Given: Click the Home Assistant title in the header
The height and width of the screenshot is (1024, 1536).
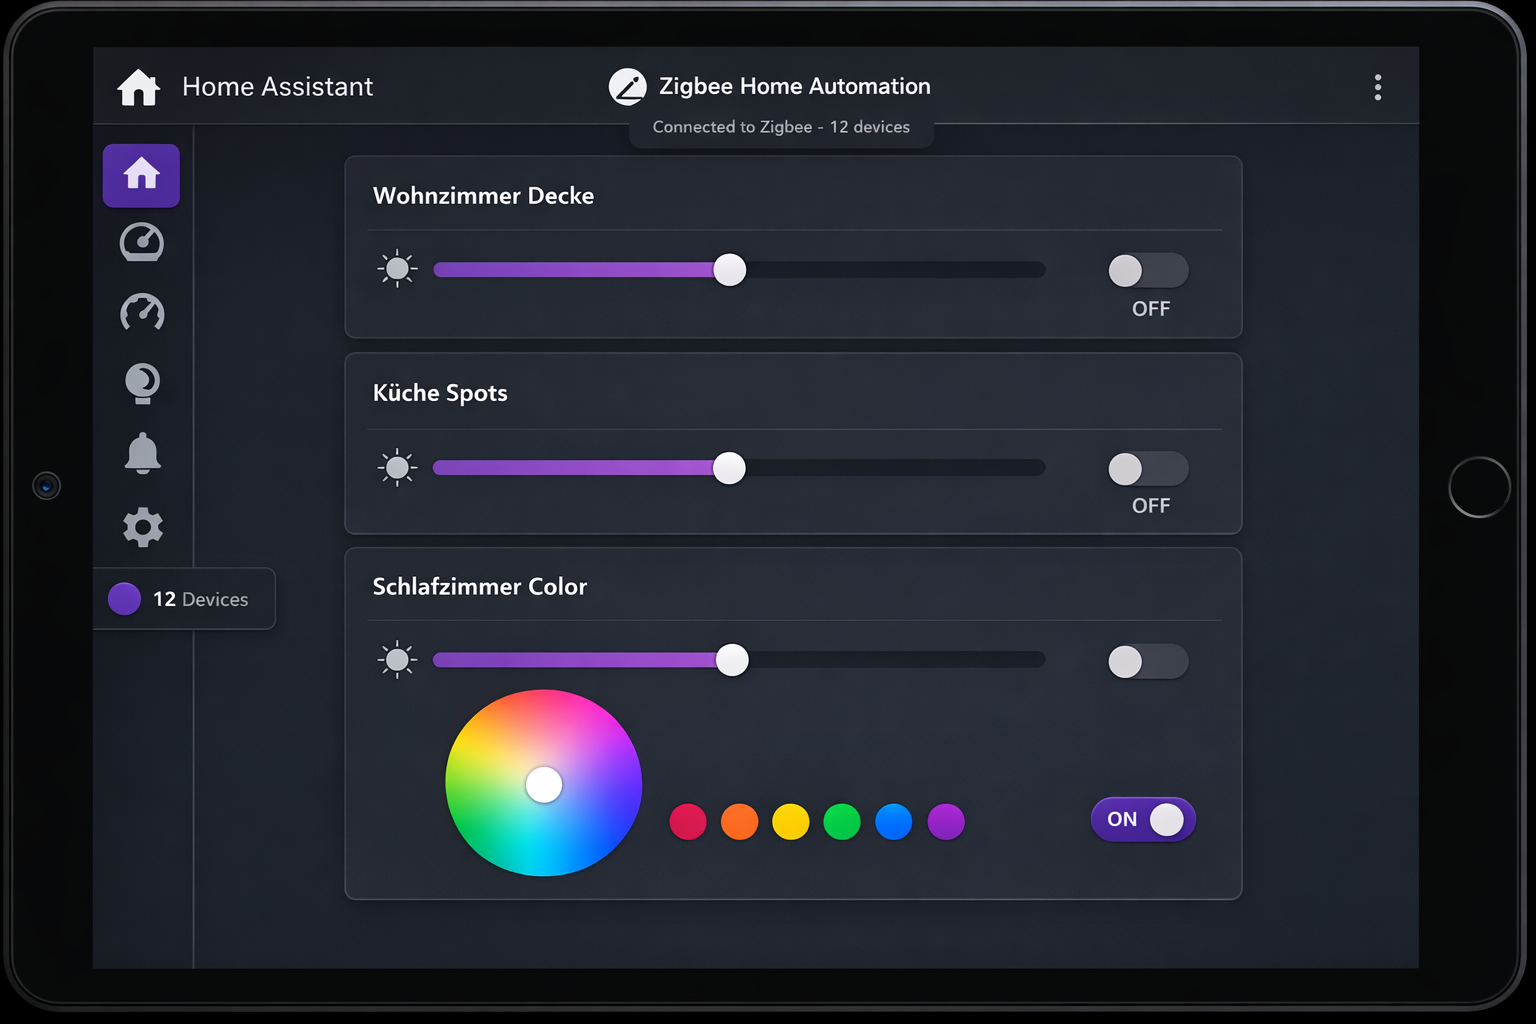Looking at the screenshot, I should pos(277,86).
